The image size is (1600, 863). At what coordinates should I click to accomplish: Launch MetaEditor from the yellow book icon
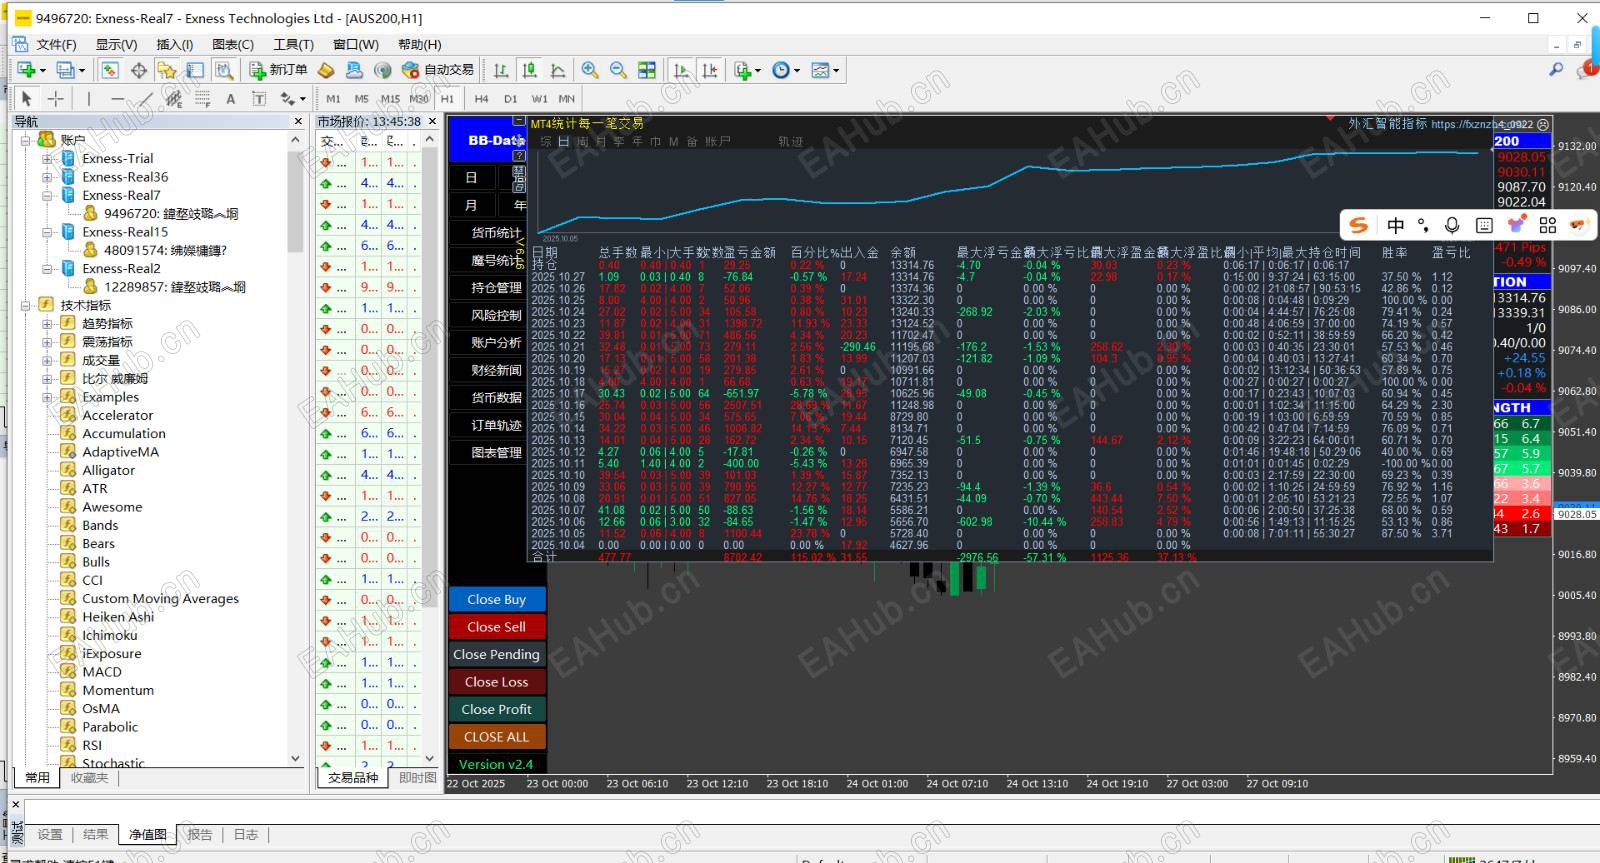point(326,70)
